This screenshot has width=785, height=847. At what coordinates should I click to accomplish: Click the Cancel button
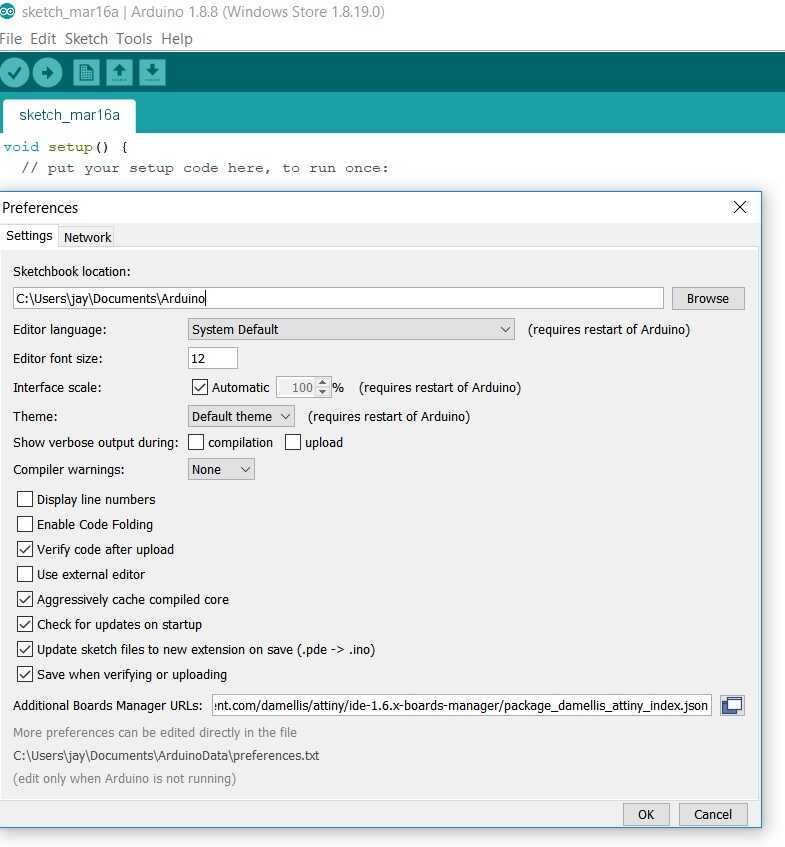tap(713, 815)
